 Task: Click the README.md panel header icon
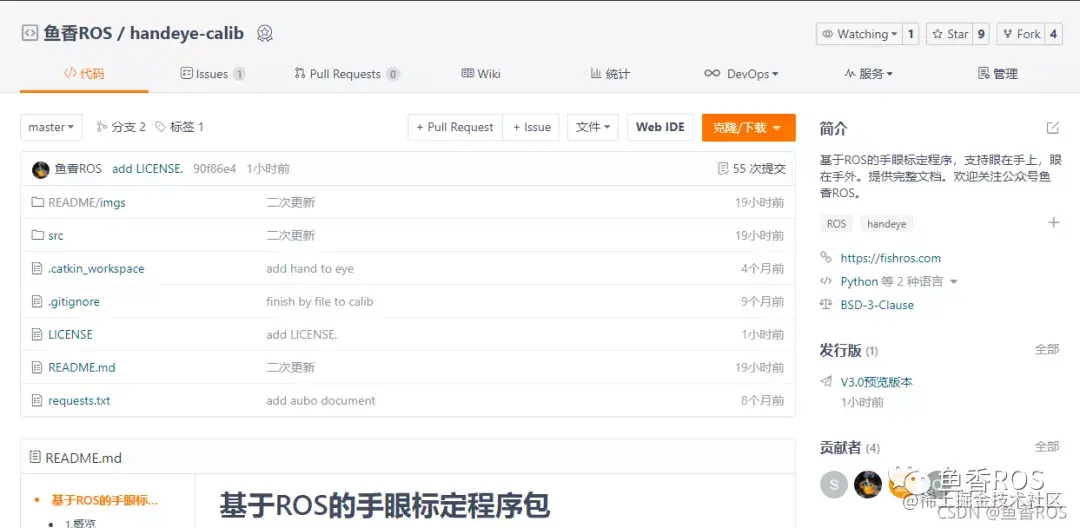pyautogui.click(x=35, y=457)
